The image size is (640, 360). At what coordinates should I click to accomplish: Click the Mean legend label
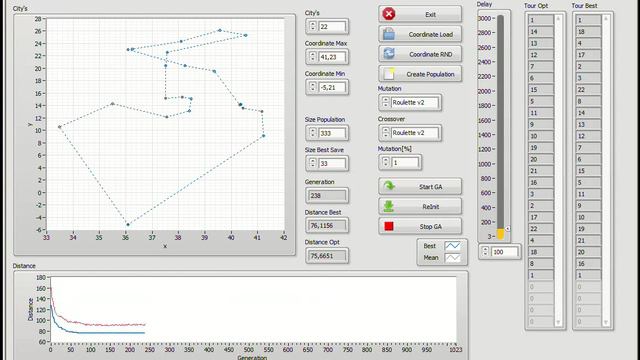tap(431, 258)
